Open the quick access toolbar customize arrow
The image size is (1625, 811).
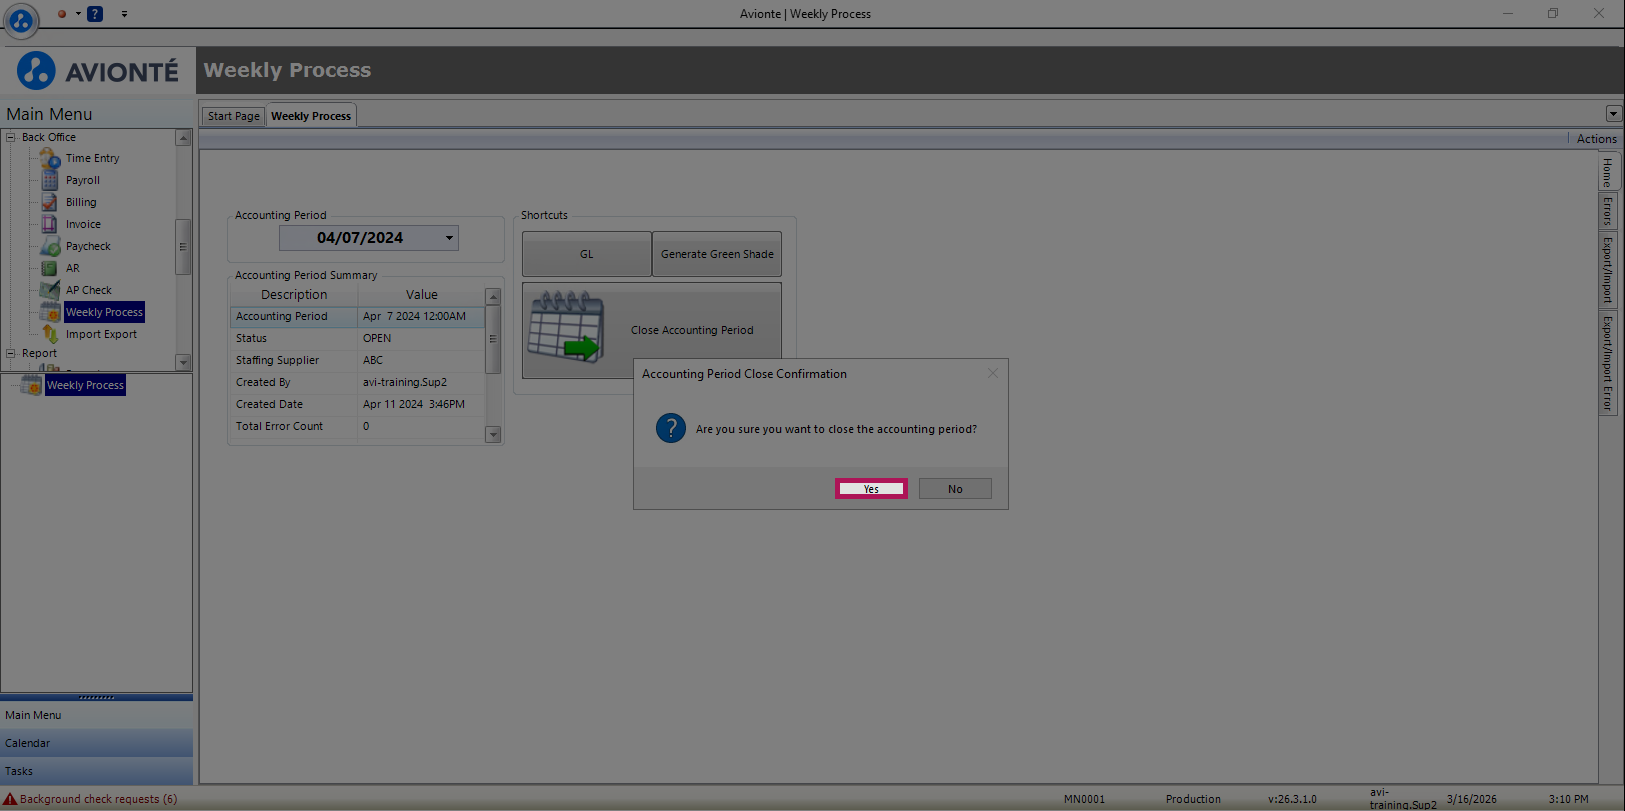click(x=124, y=14)
